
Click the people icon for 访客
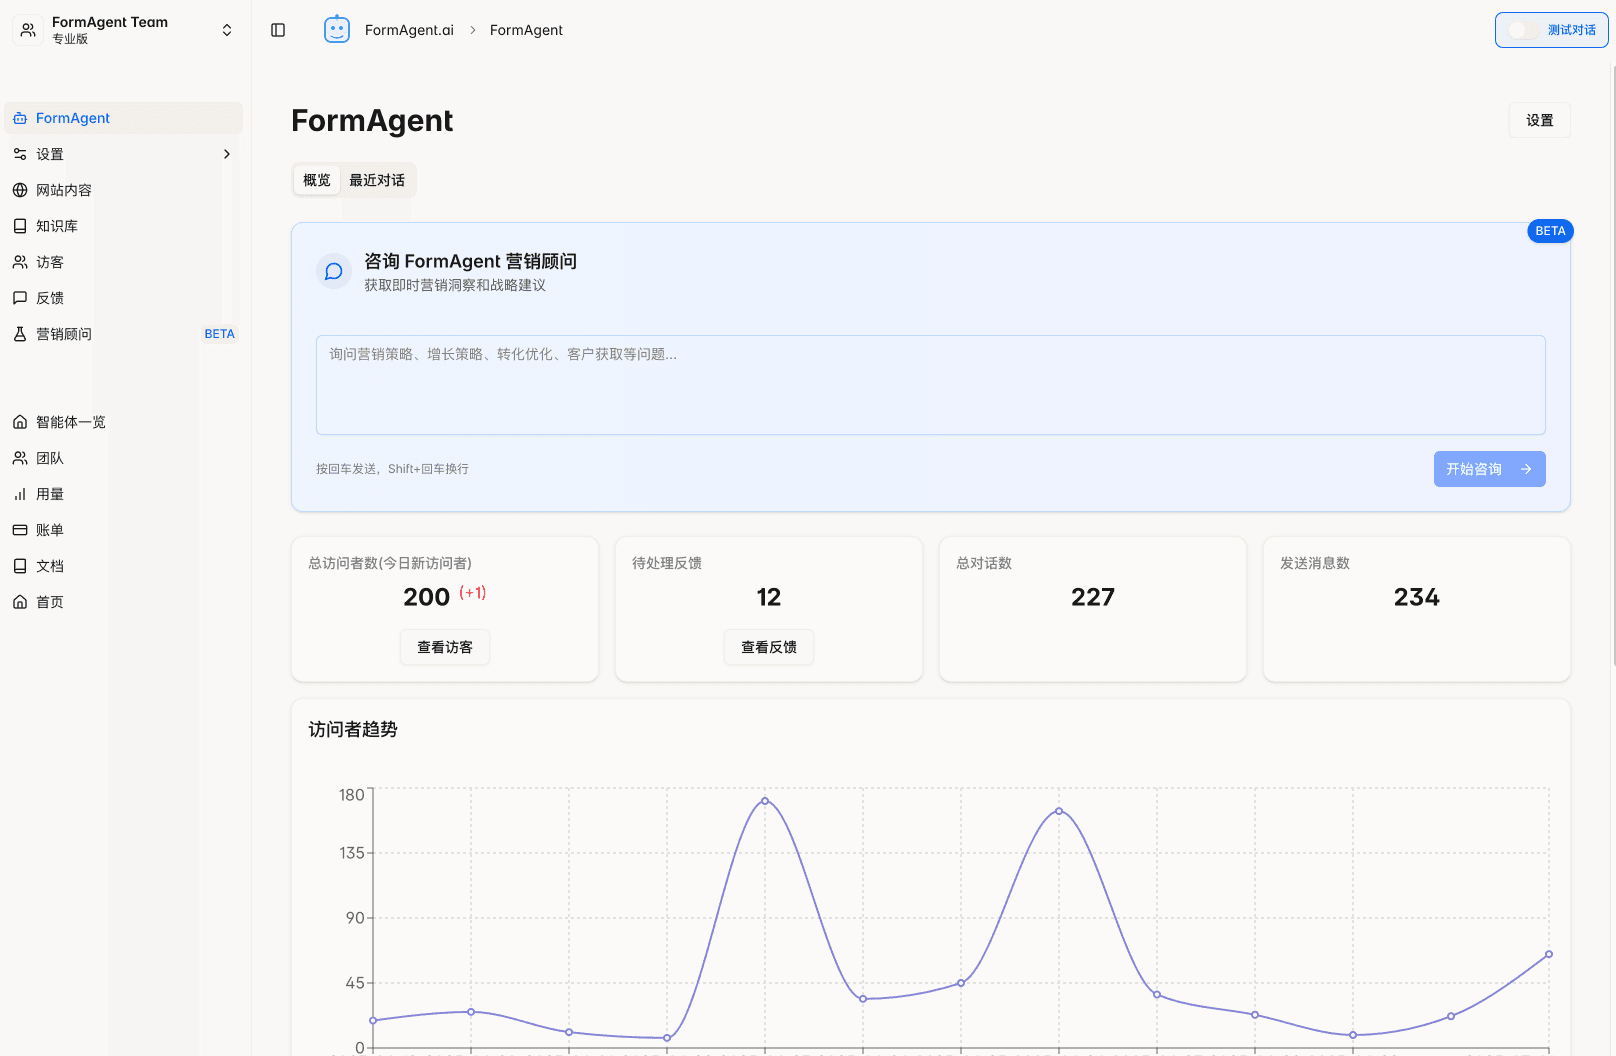(20, 262)
